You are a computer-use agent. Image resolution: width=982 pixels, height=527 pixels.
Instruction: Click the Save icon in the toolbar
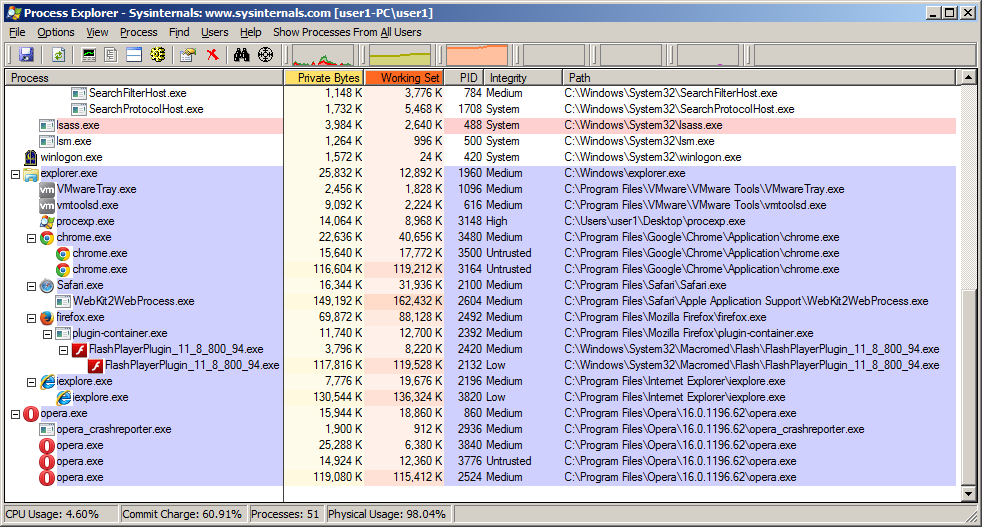coord(26,55)
